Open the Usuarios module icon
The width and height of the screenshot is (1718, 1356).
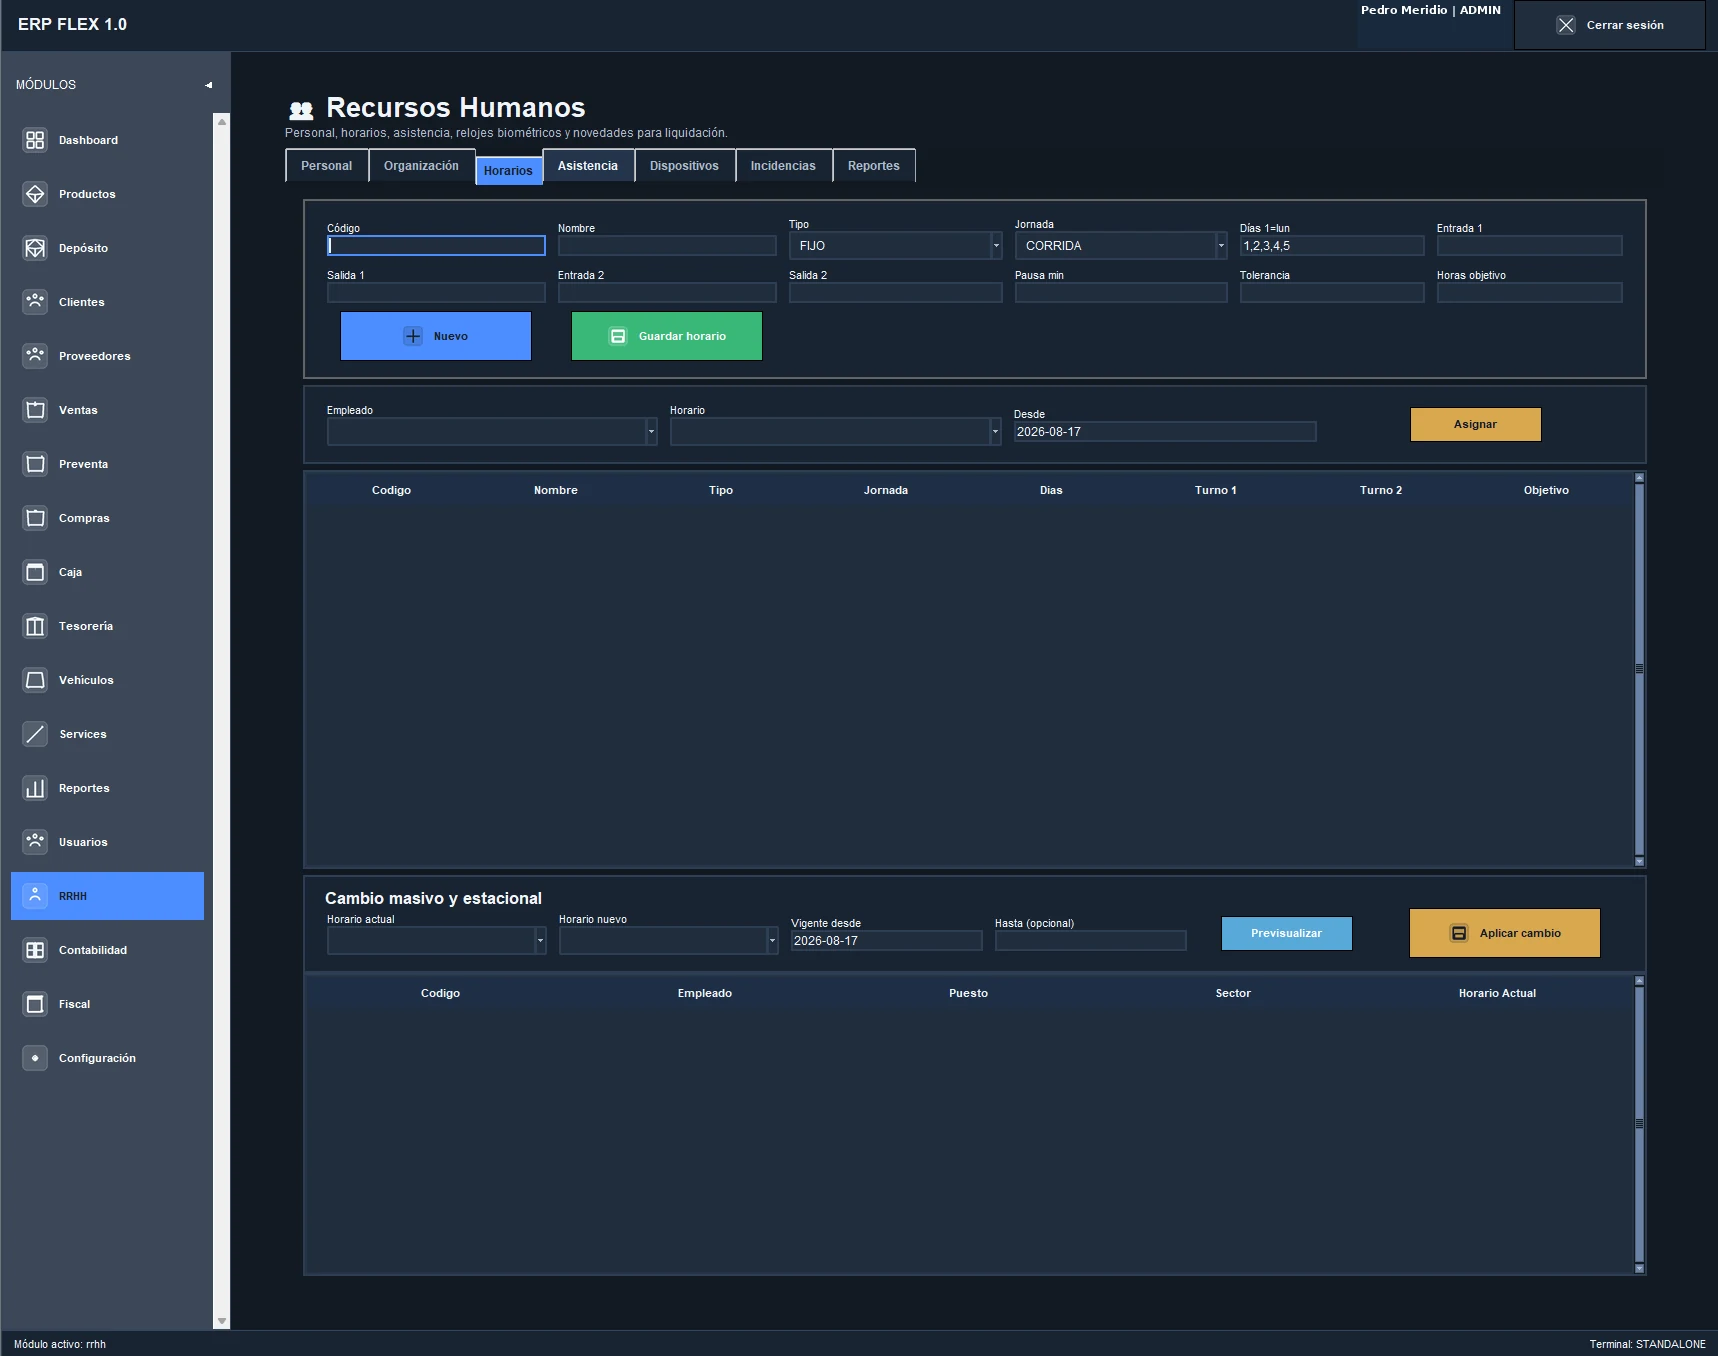35,842
